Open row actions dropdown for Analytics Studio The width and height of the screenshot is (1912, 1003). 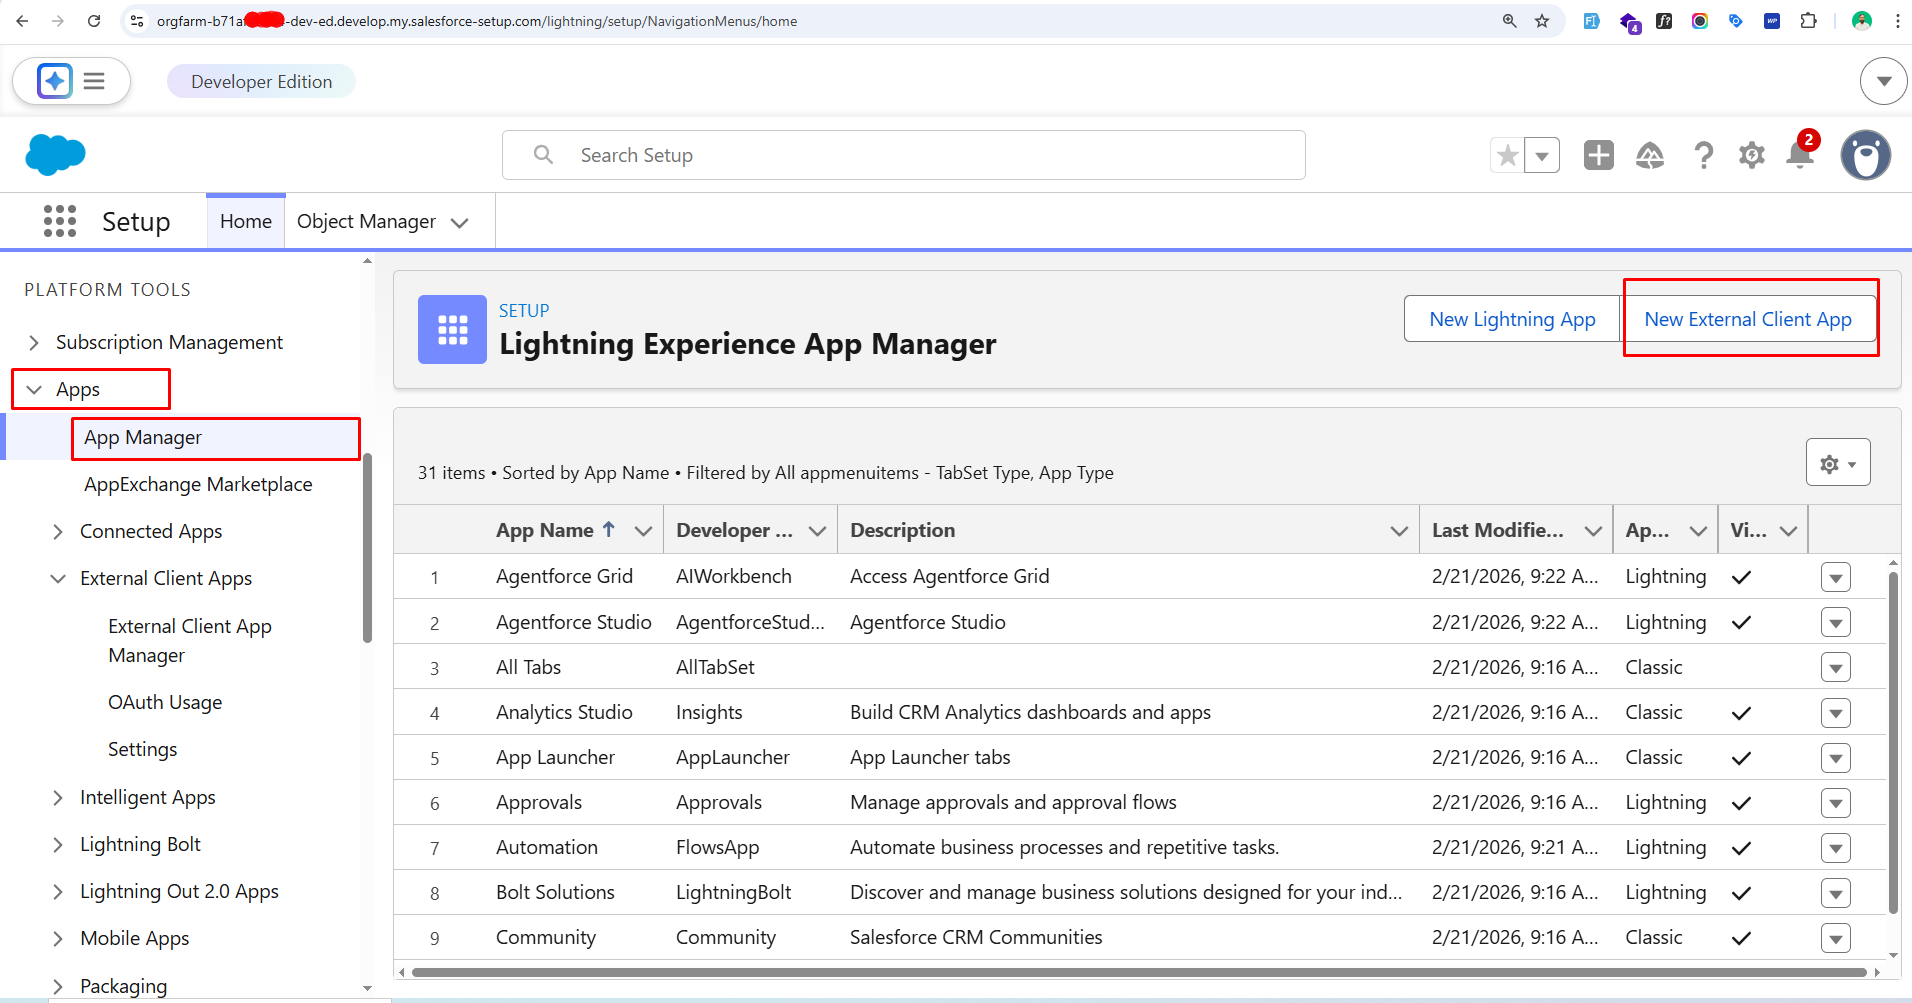pos(1836,712)
